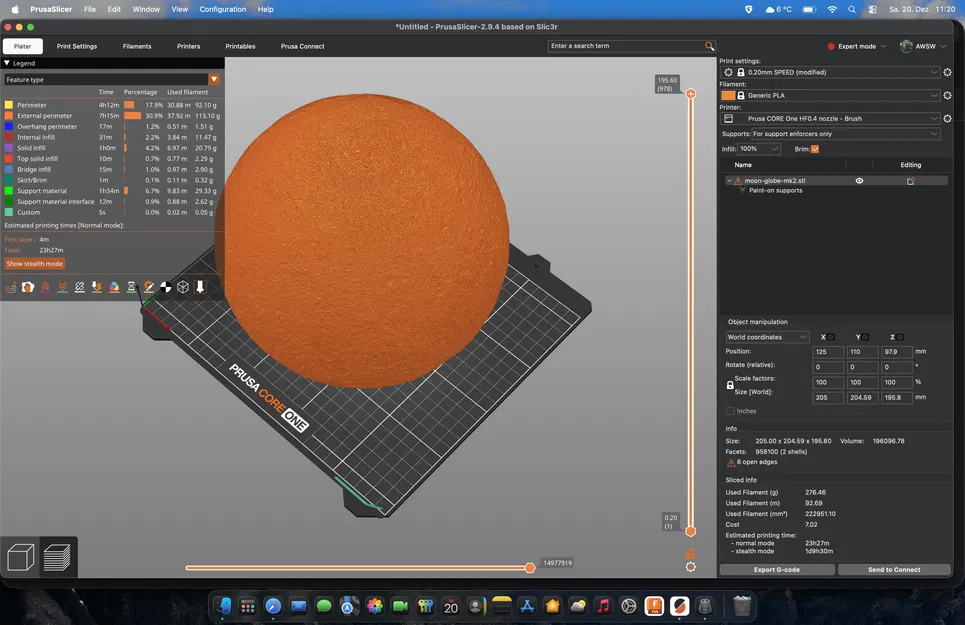Show seams using the seams preview icon
Viewport: 965px width, 625px height.
coord(80,286)
